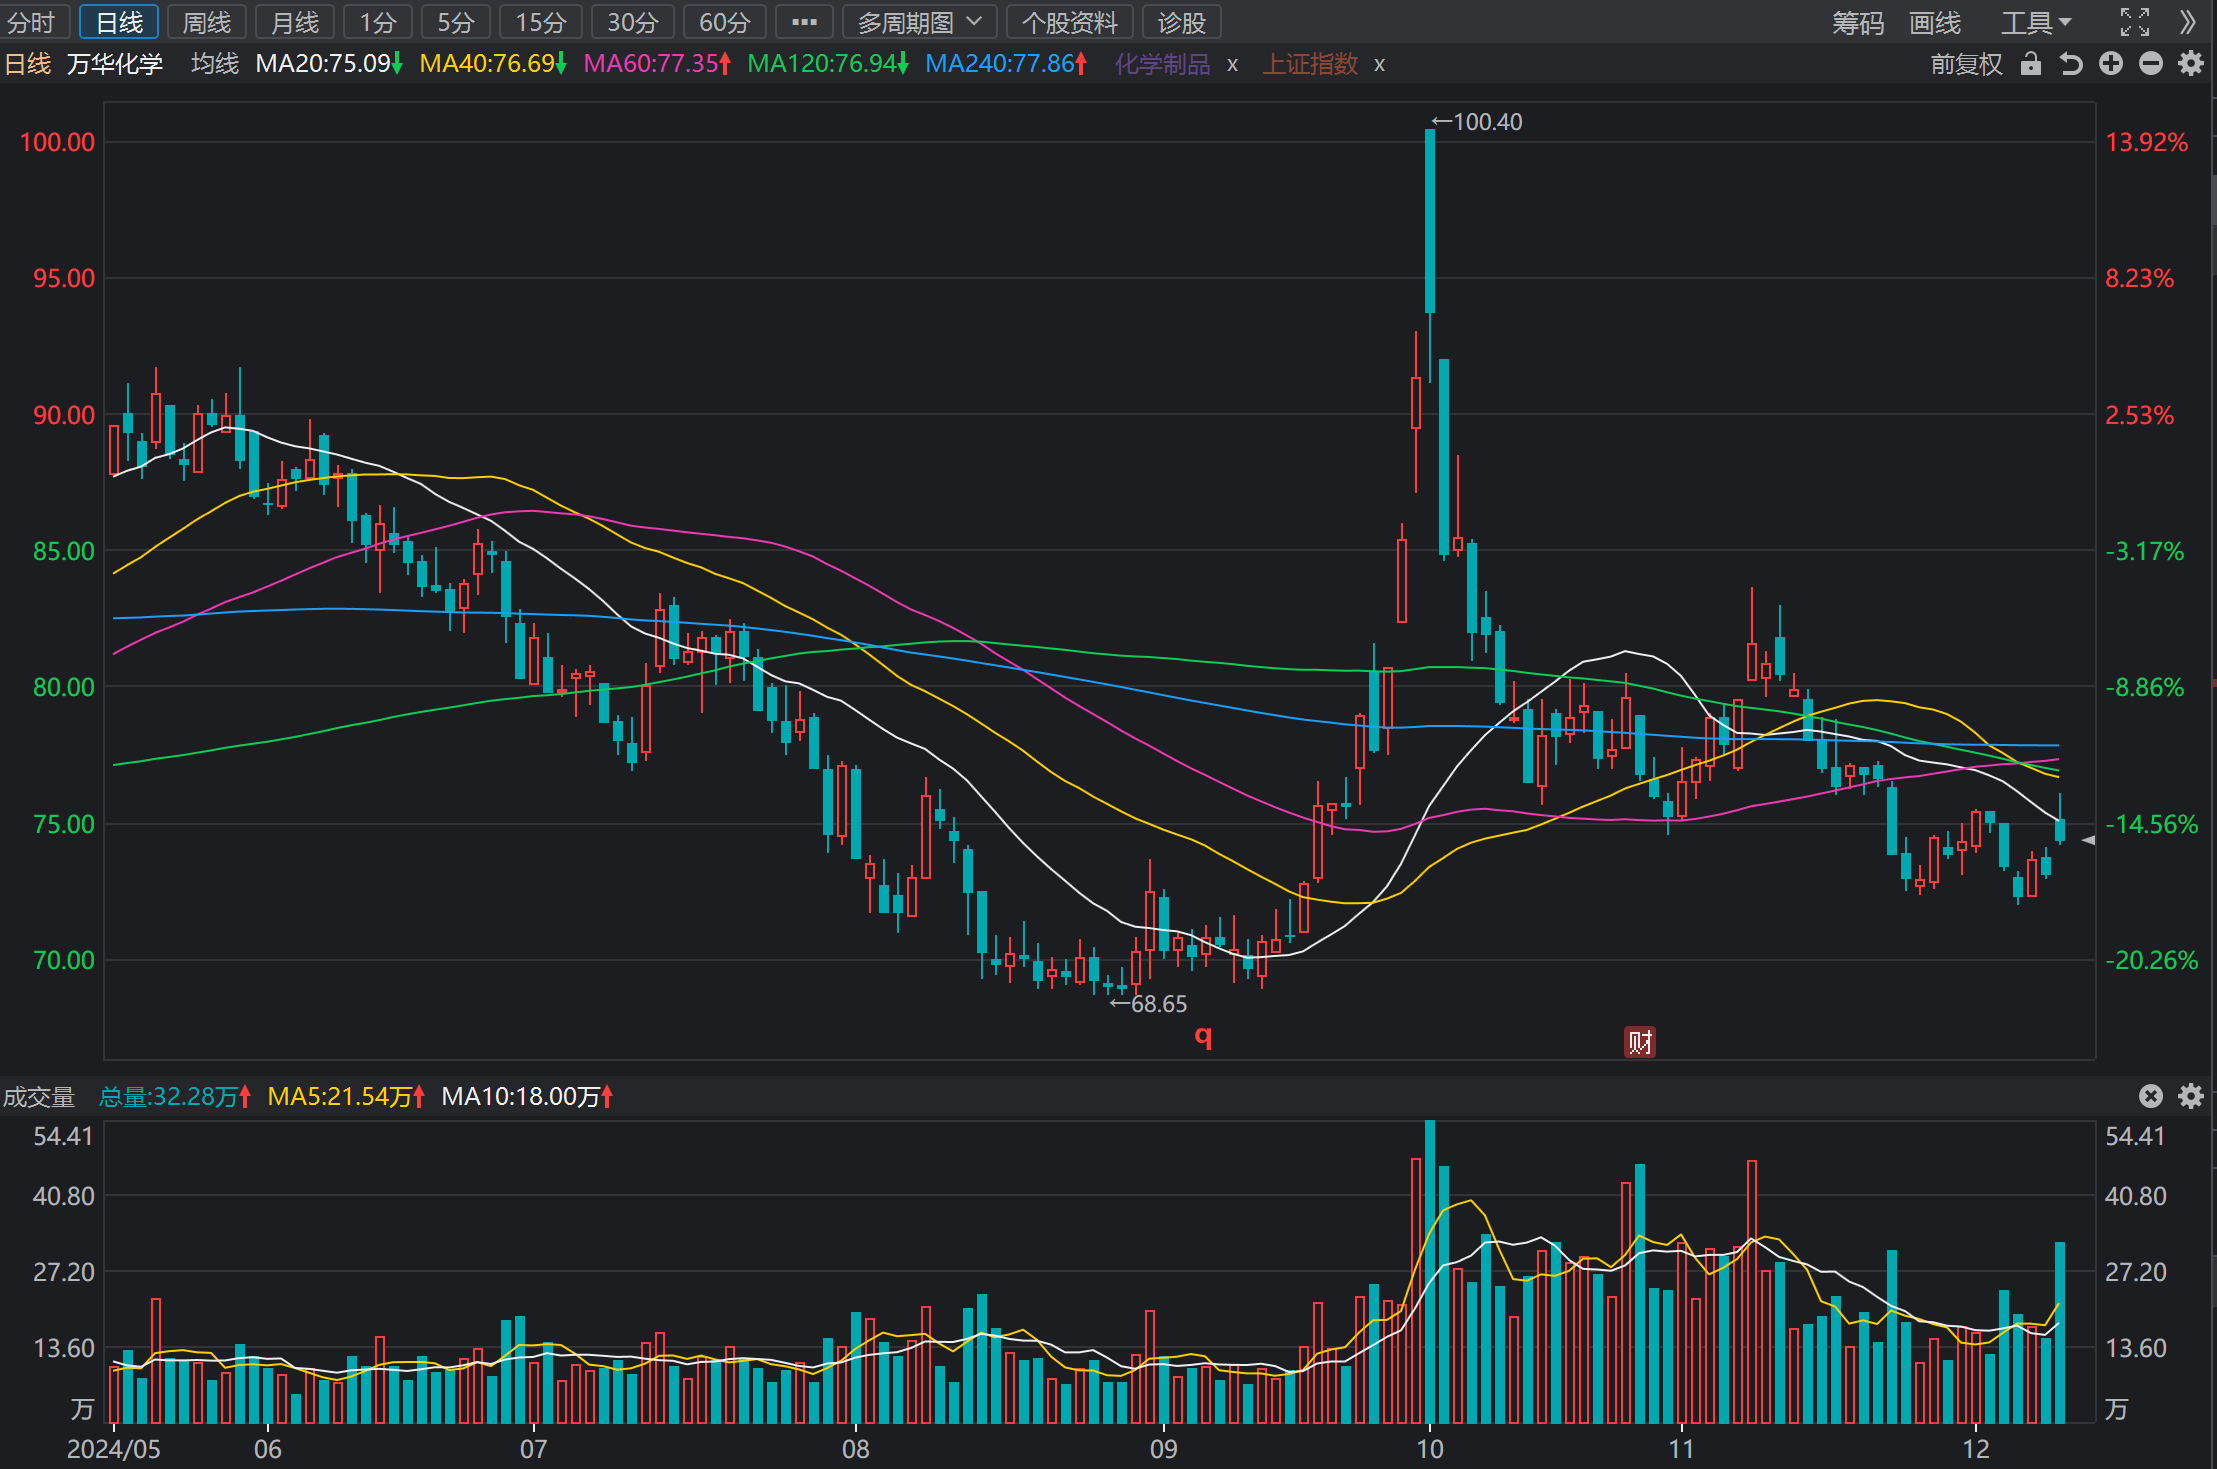This screenshot has width=2217, height=1469.
Task: Open 个股资料 stock information
Action: tap(1070, 22)
